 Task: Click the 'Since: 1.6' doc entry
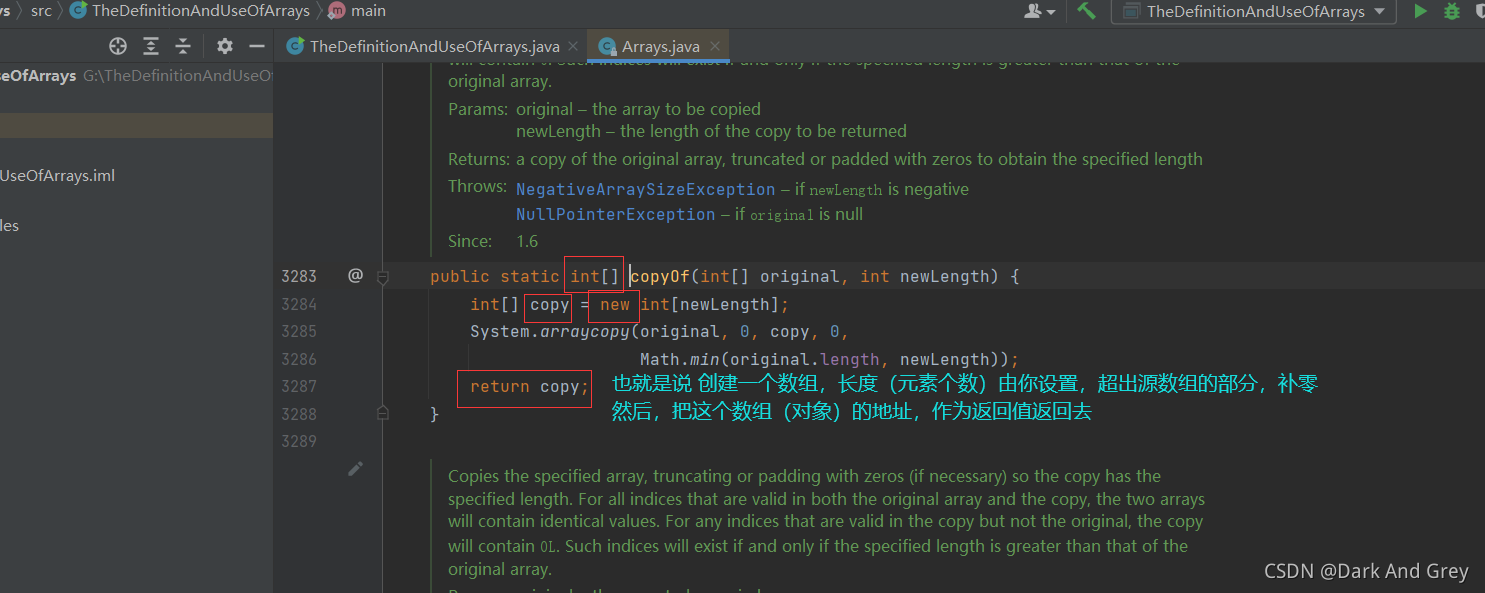493,241
